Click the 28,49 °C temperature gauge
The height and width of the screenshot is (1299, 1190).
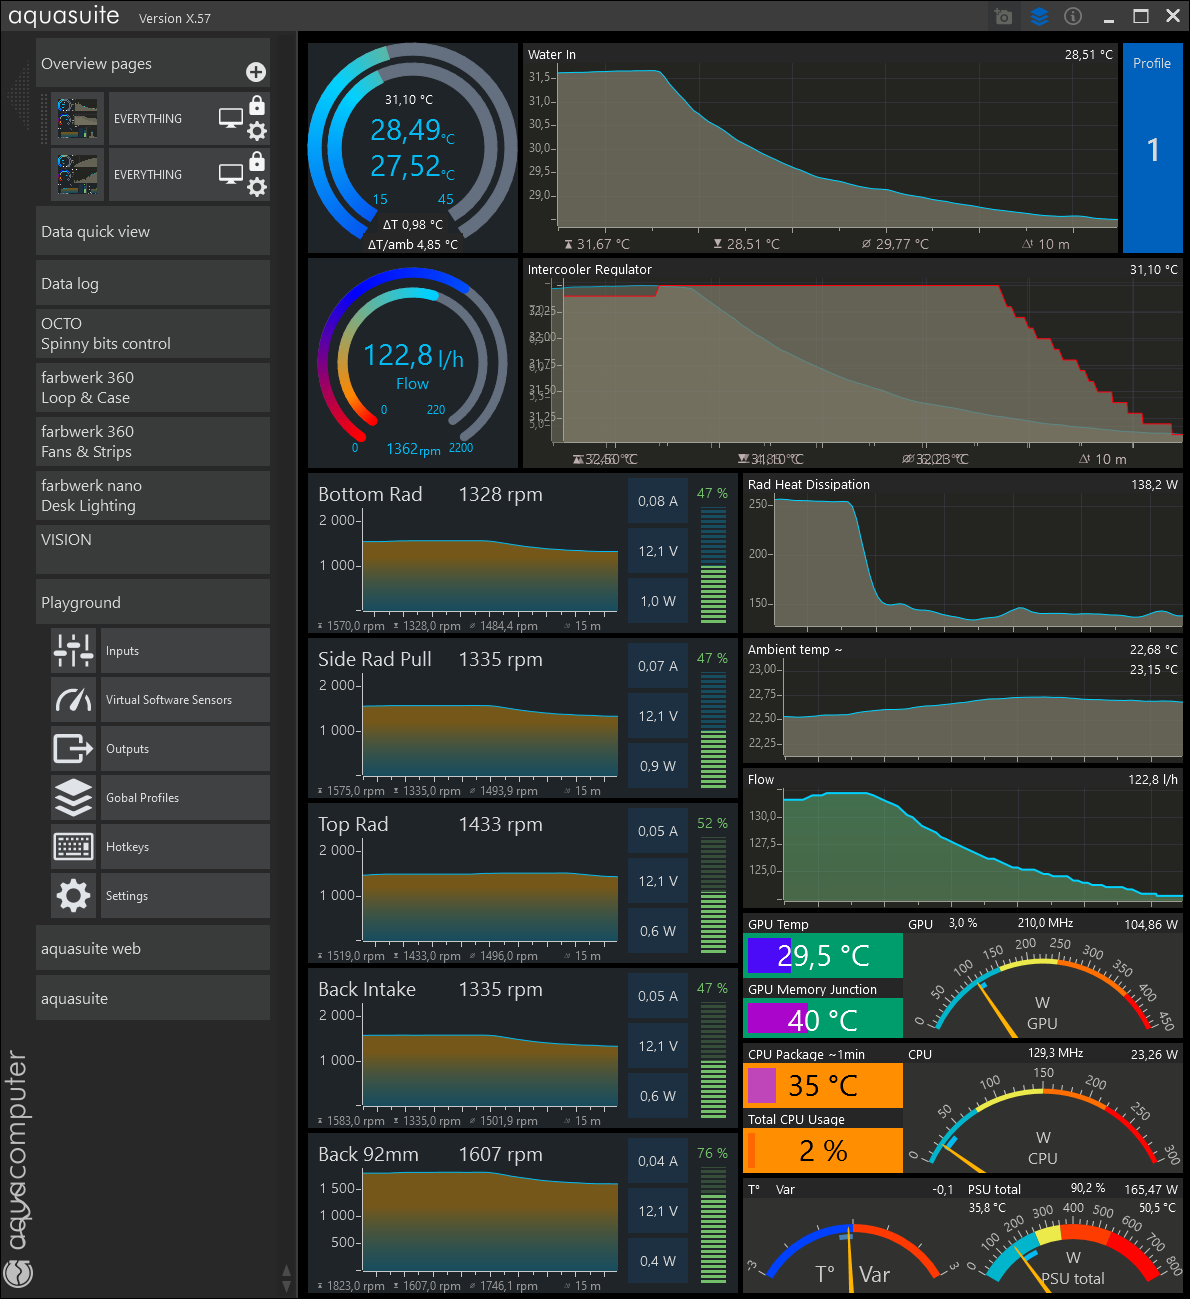[412, 148]
